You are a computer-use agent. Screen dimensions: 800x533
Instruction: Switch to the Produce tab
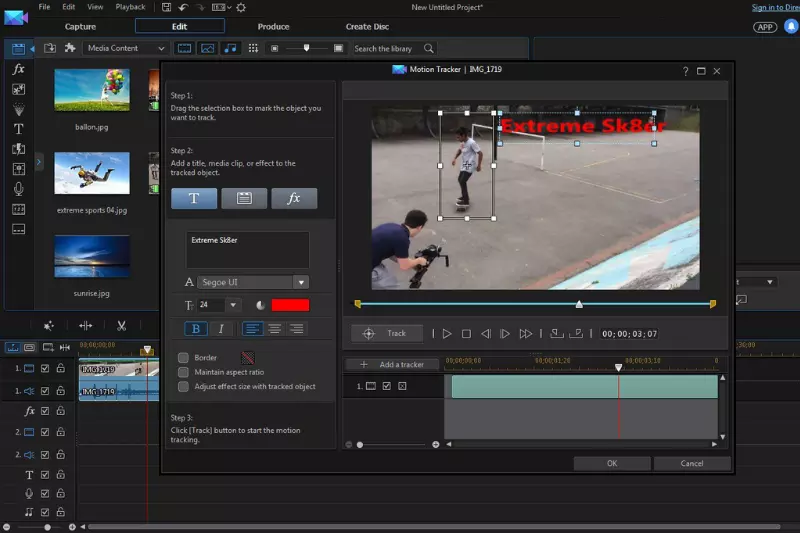tap(273, 27)
